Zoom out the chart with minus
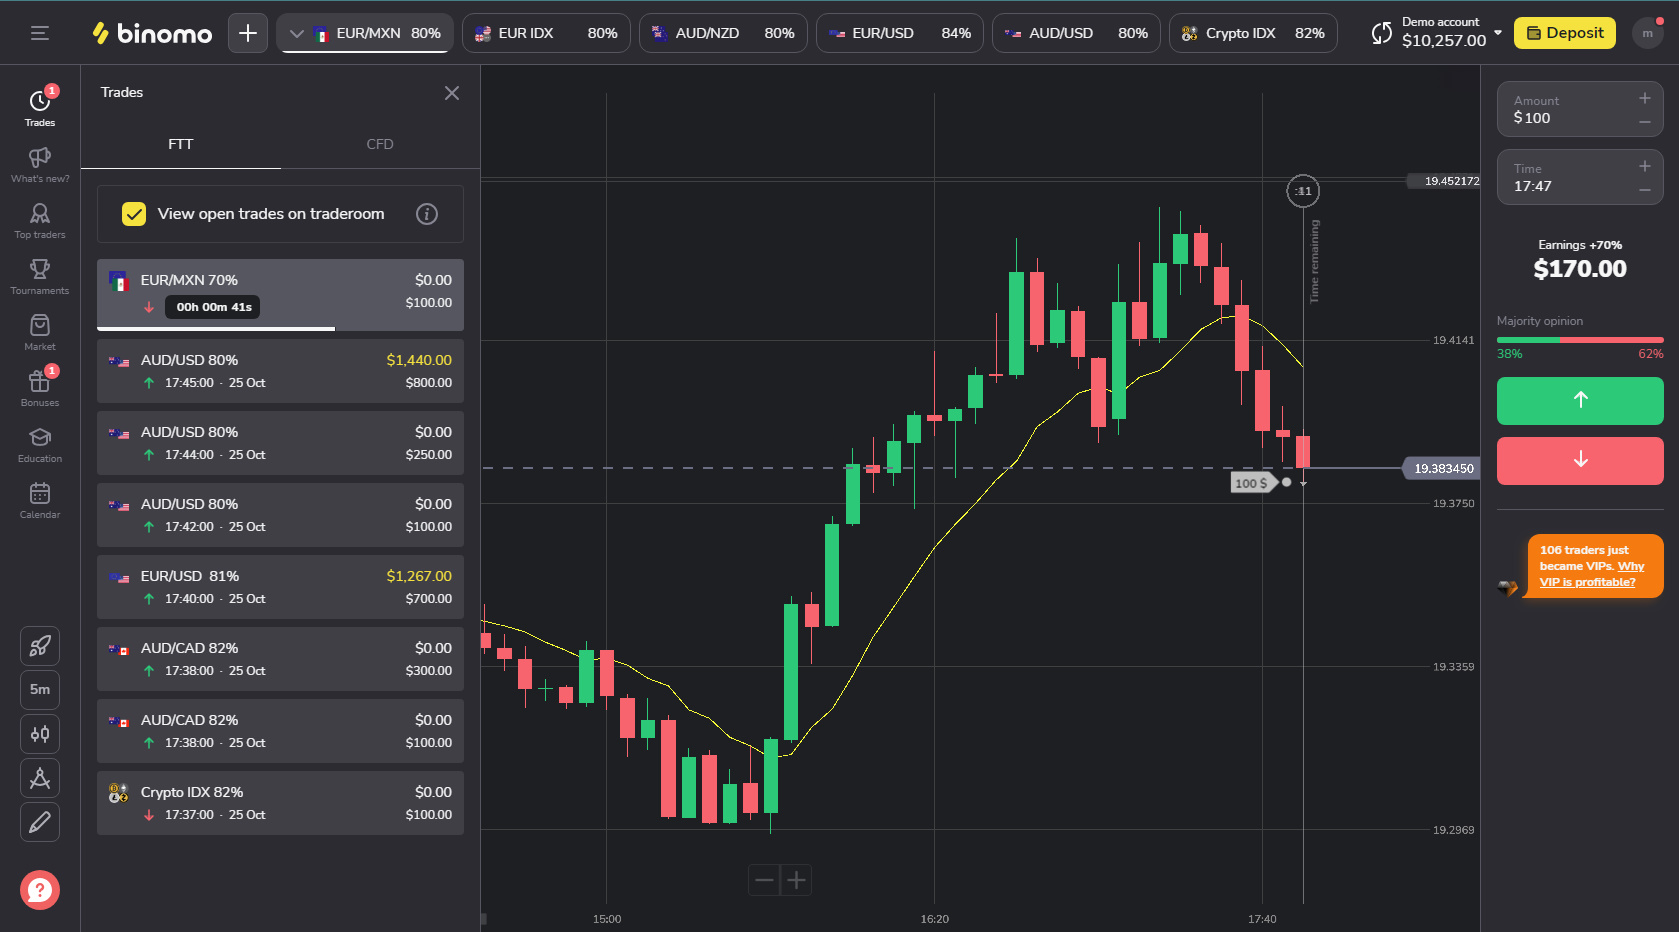The height and width of the screenshot is (932, 1679). click(x=764, y=881)
